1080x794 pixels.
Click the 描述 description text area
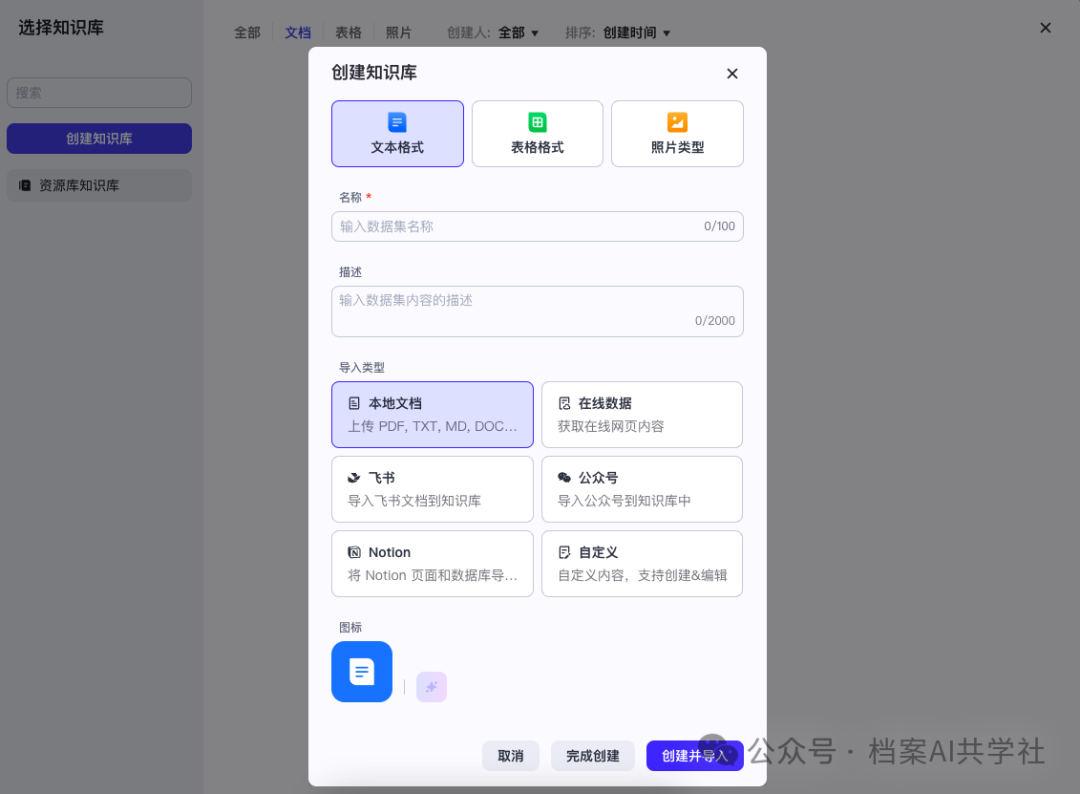537,311
